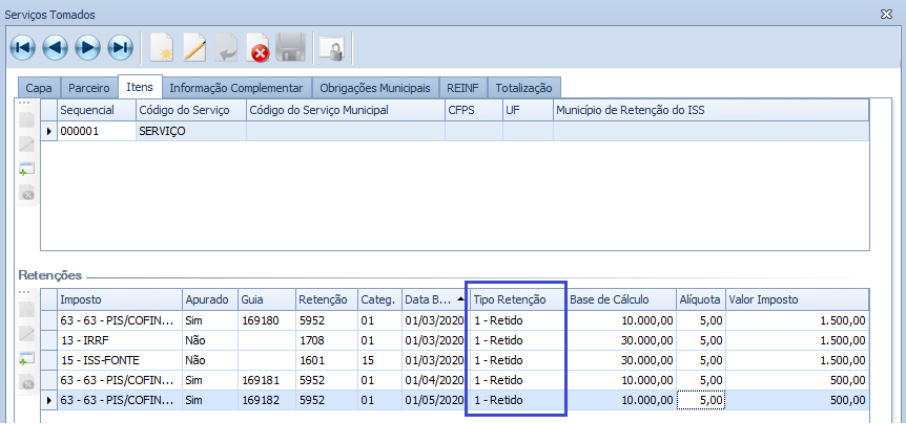Viewport: 906px width, 424px height.
Task: Go to the previous record
Action: [56, 46]
